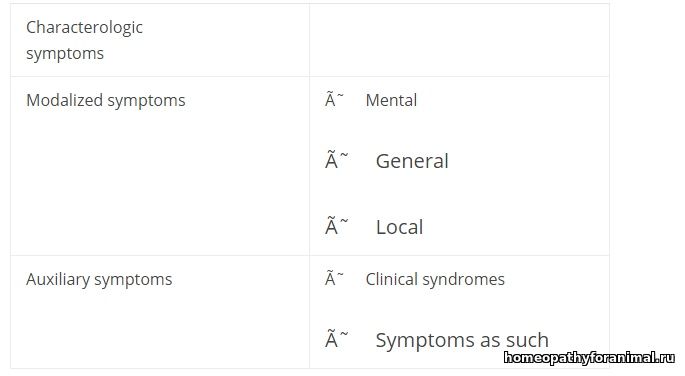Click bullet glyph beside 'Mental'
685x376 pixels.
[334, 100]
